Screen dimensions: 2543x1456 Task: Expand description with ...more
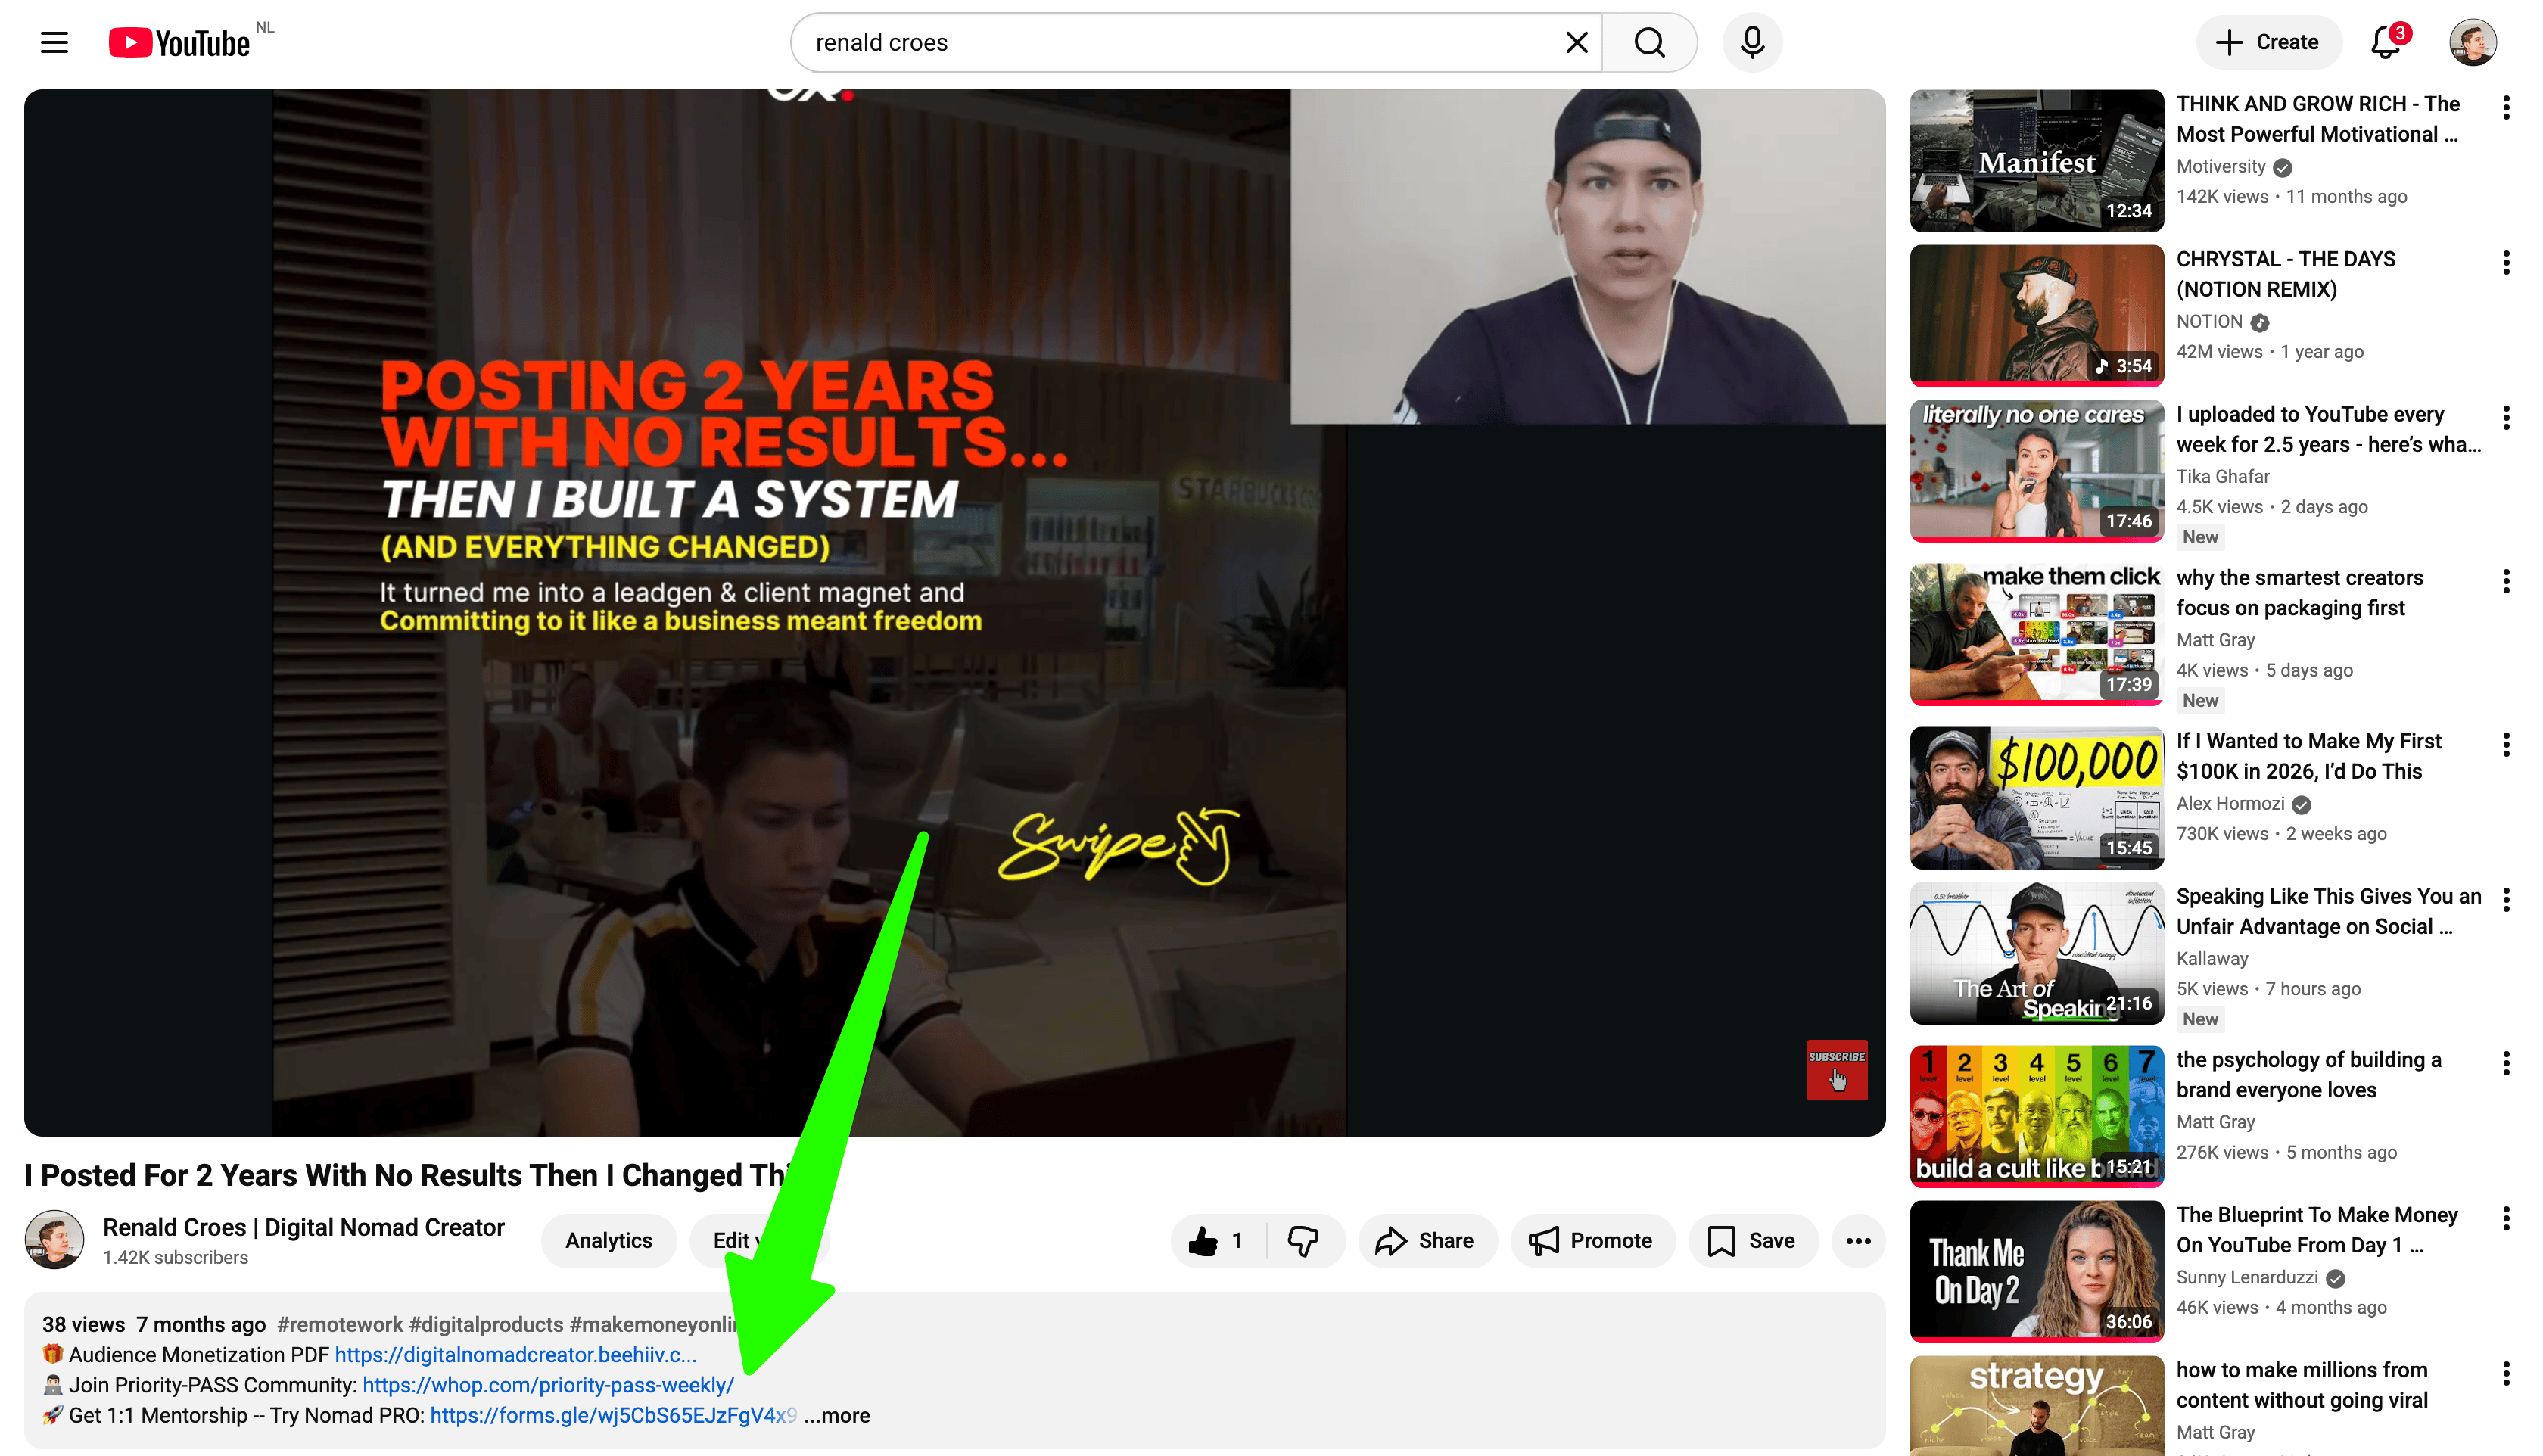[838, 1415]
